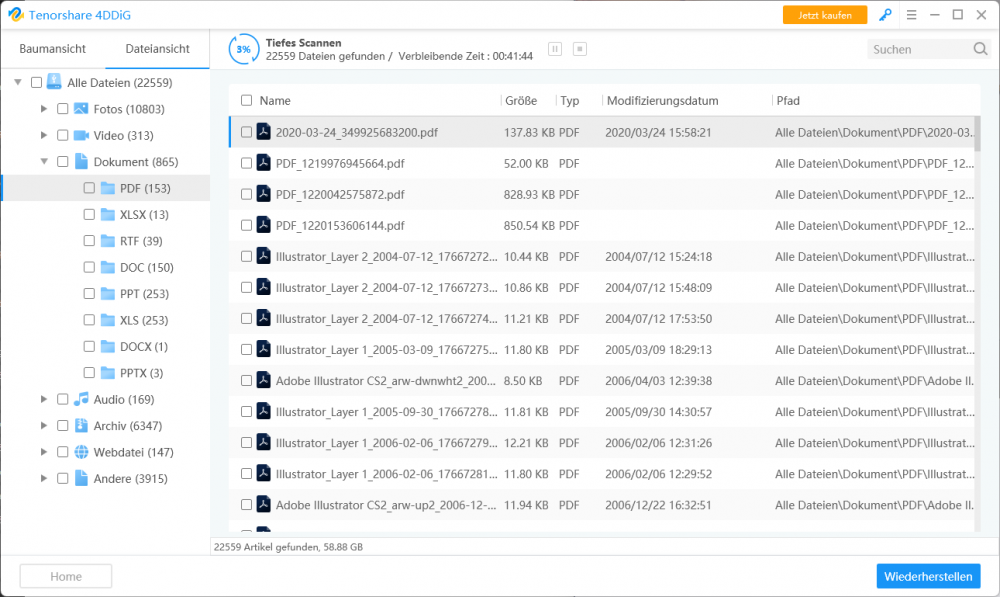
Task: Stop the scan with the stop icon
Action: (x=580, y=49)
